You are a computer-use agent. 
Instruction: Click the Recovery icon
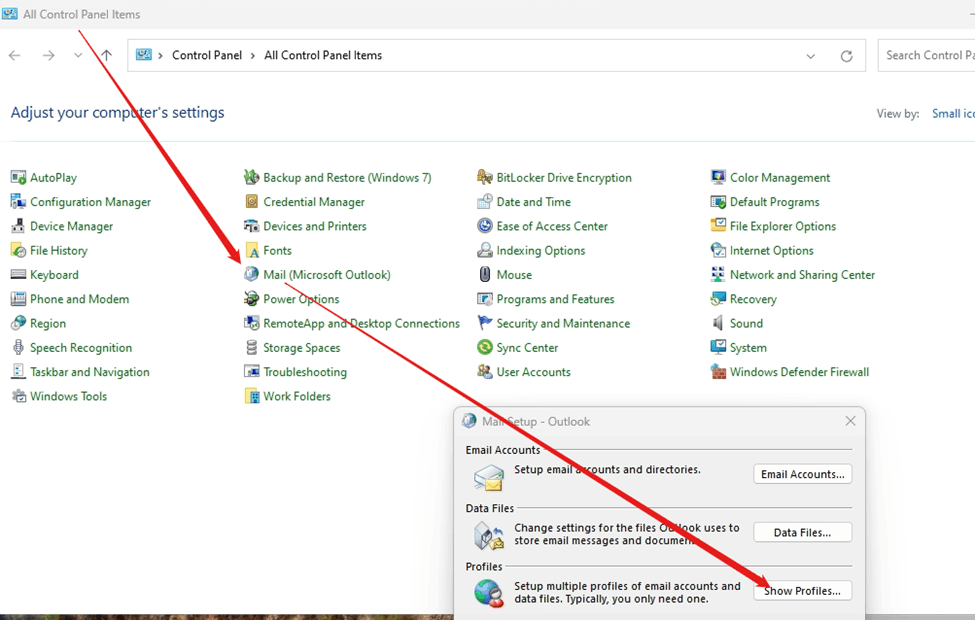pos(718,299)
